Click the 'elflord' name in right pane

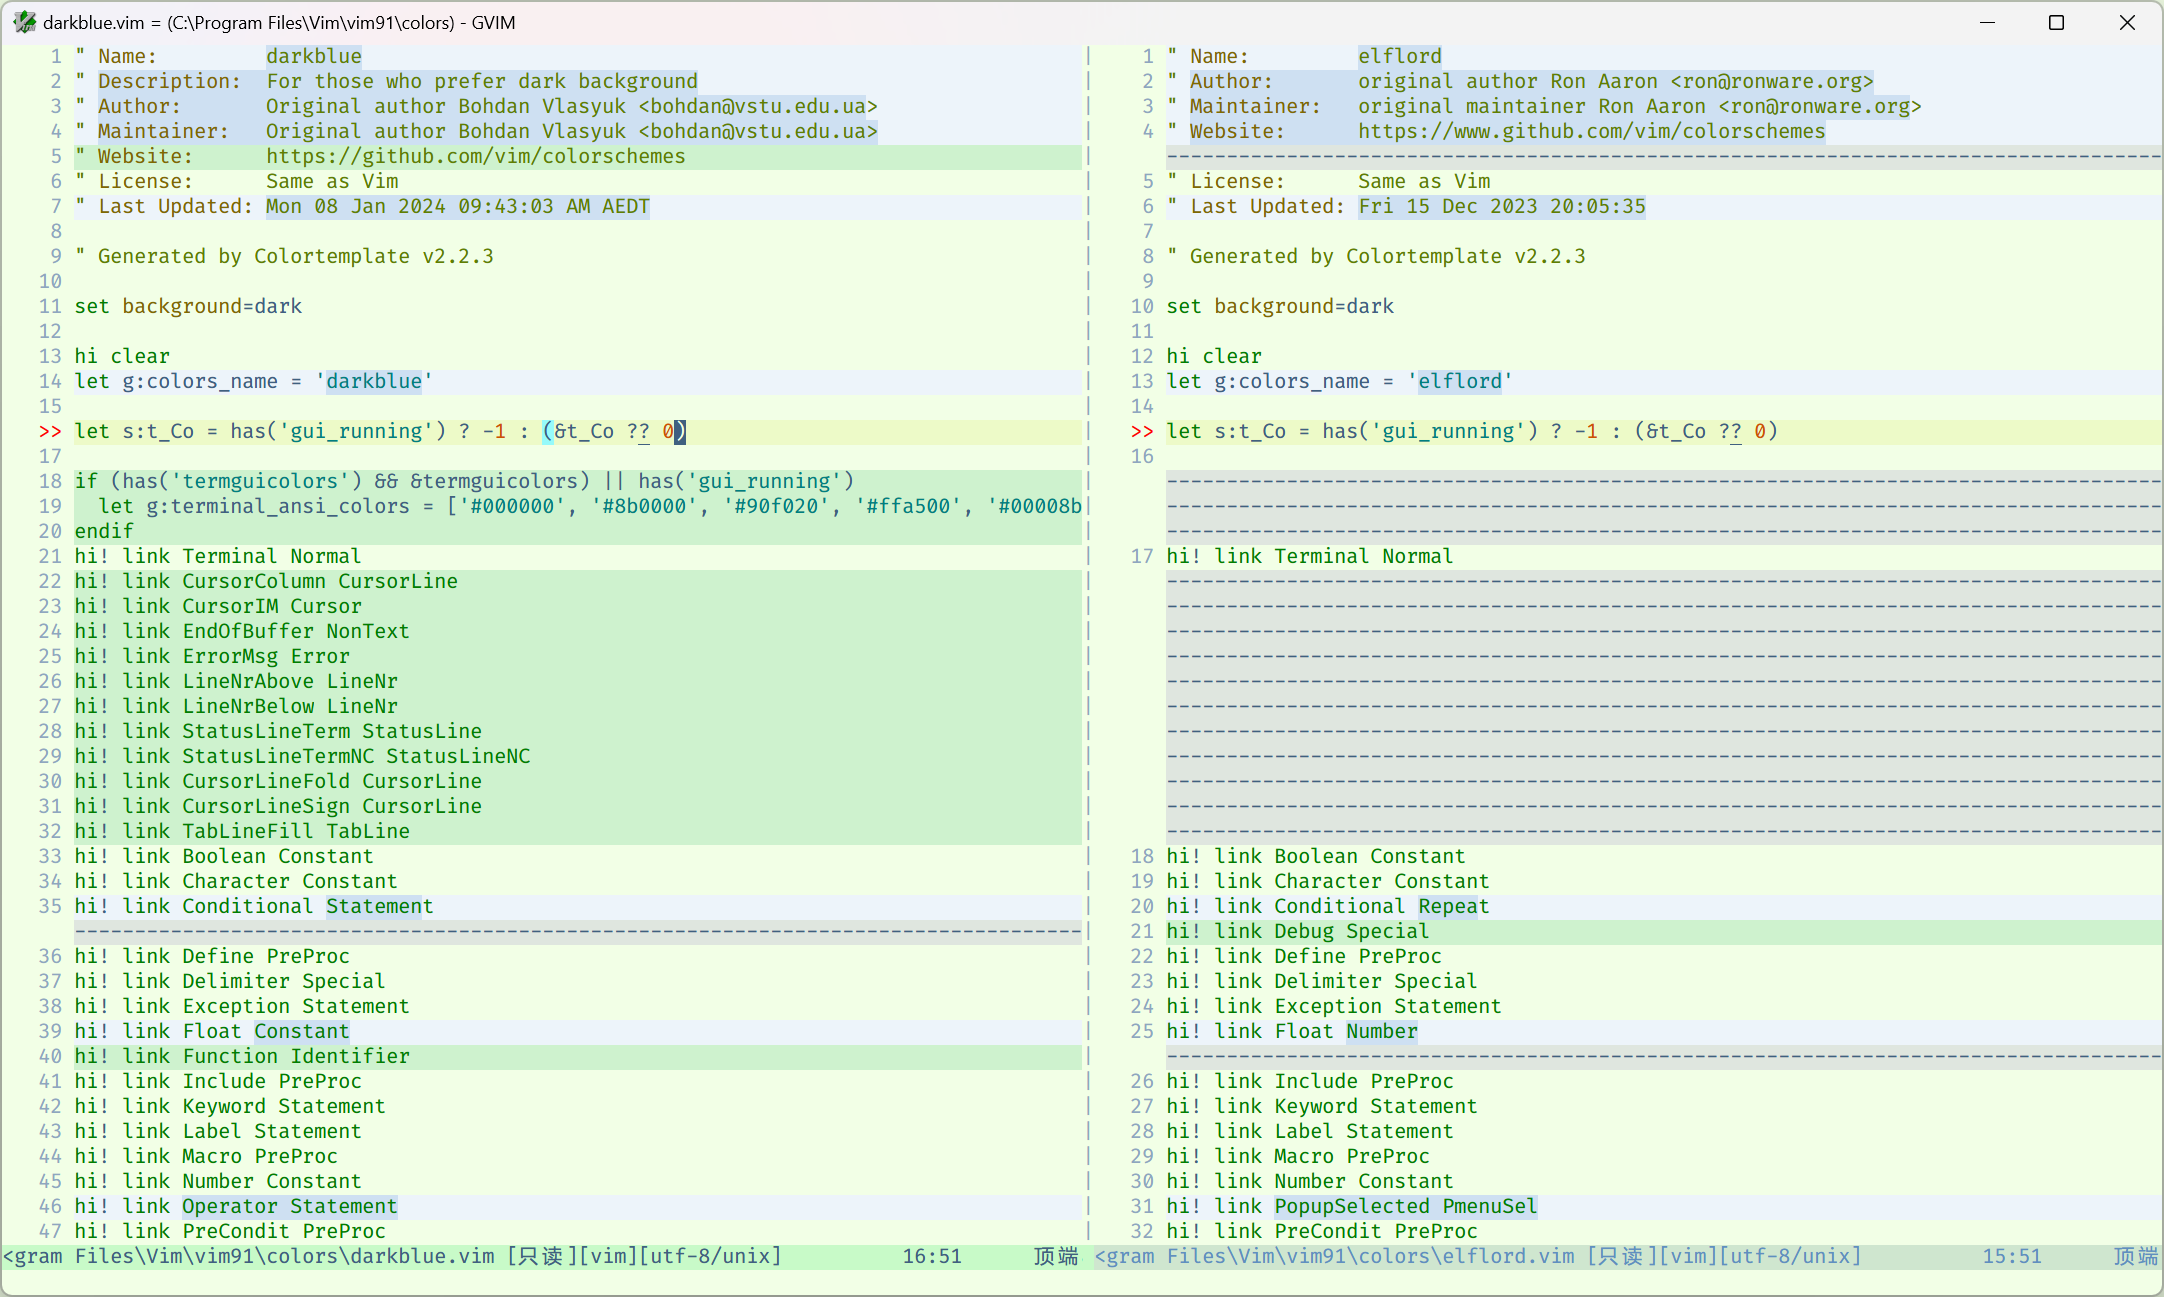pyautogui.click(x=1400, y=57)
